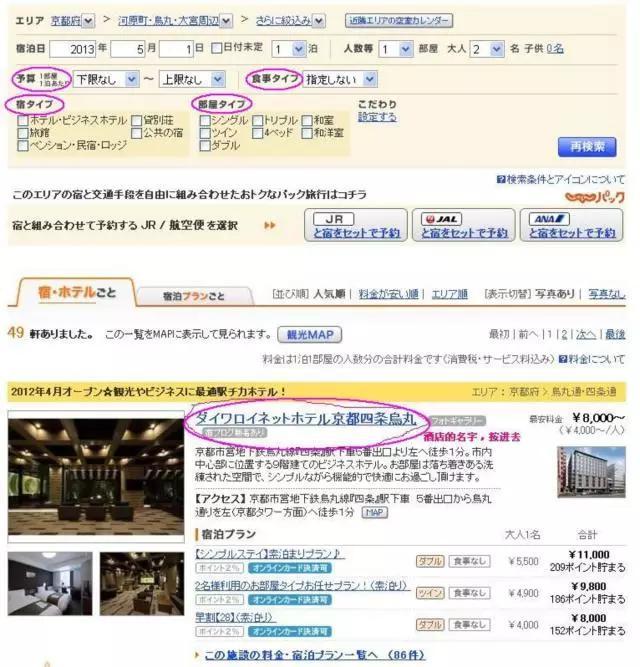Open the ダイワロイネットホテル京都四条烏丸 hotel link
Viewport: 640px width, 667px height.
304,418
